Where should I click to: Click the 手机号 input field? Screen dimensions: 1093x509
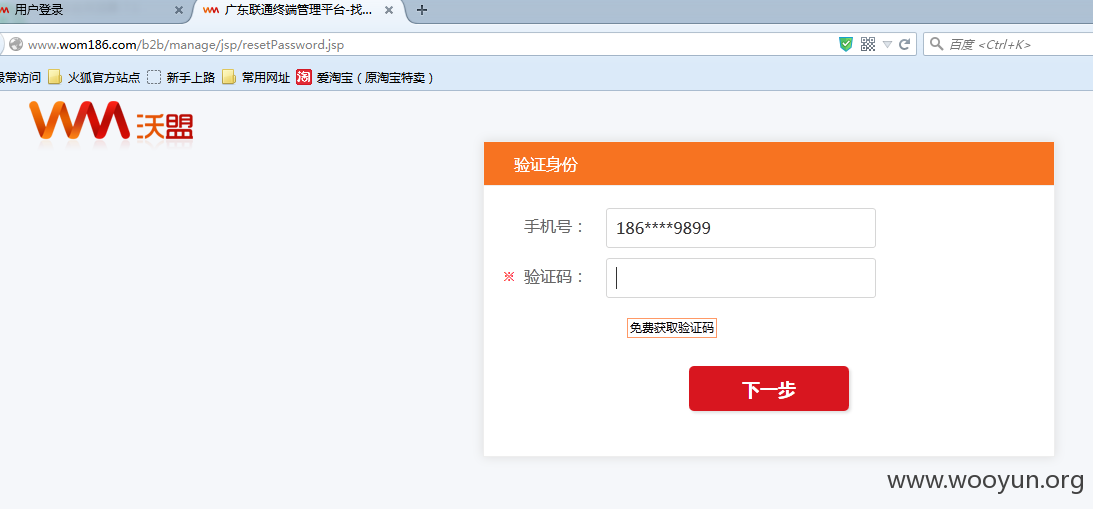point(740,228)
